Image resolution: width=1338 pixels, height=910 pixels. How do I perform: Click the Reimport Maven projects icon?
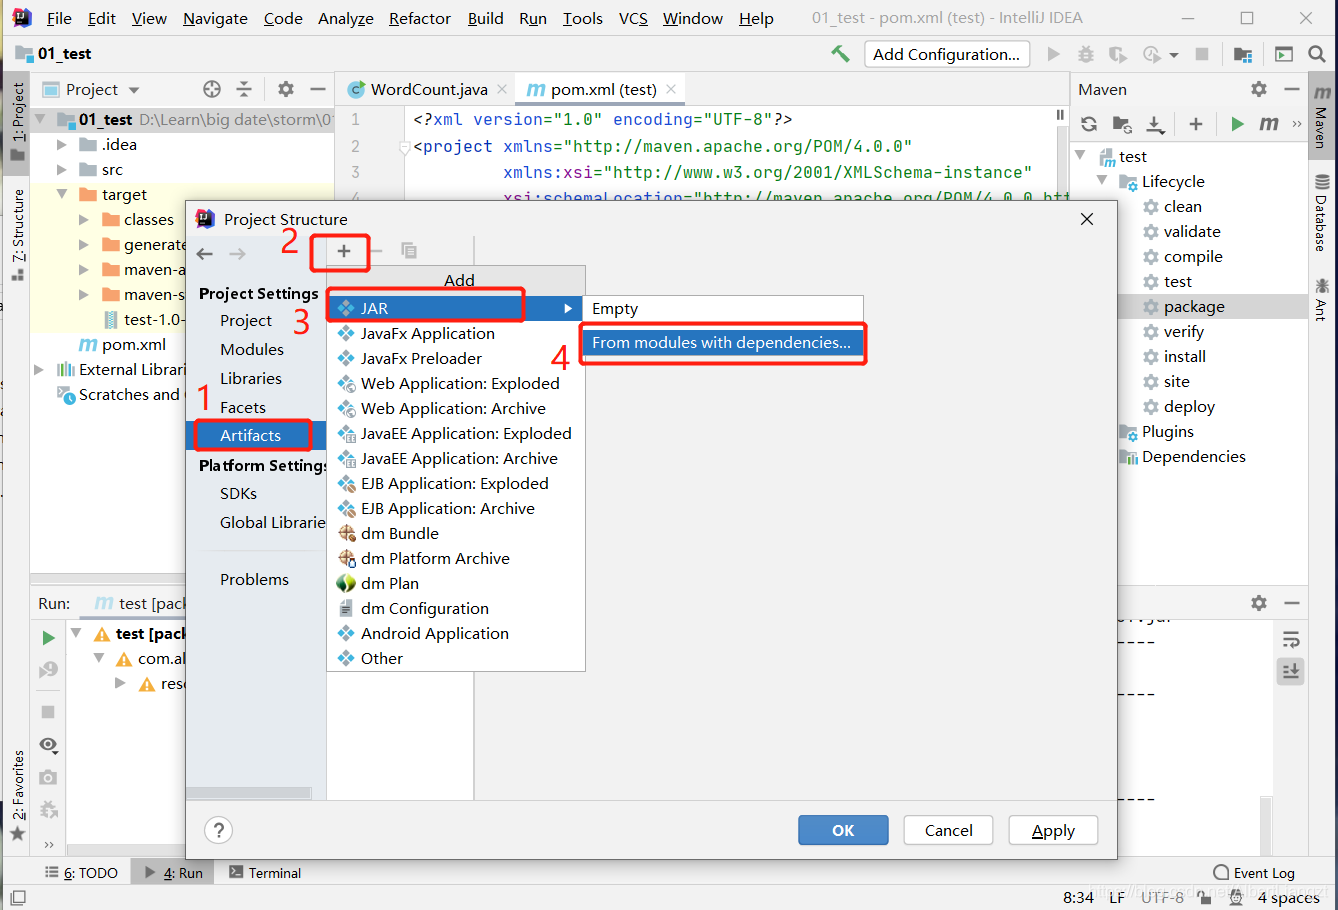(1089, 124)
